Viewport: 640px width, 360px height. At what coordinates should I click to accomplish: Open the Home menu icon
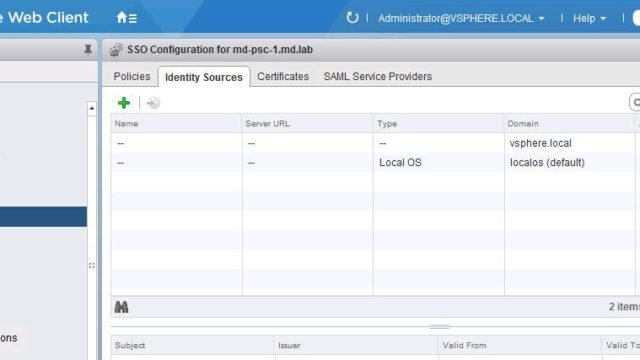point(127,18)
